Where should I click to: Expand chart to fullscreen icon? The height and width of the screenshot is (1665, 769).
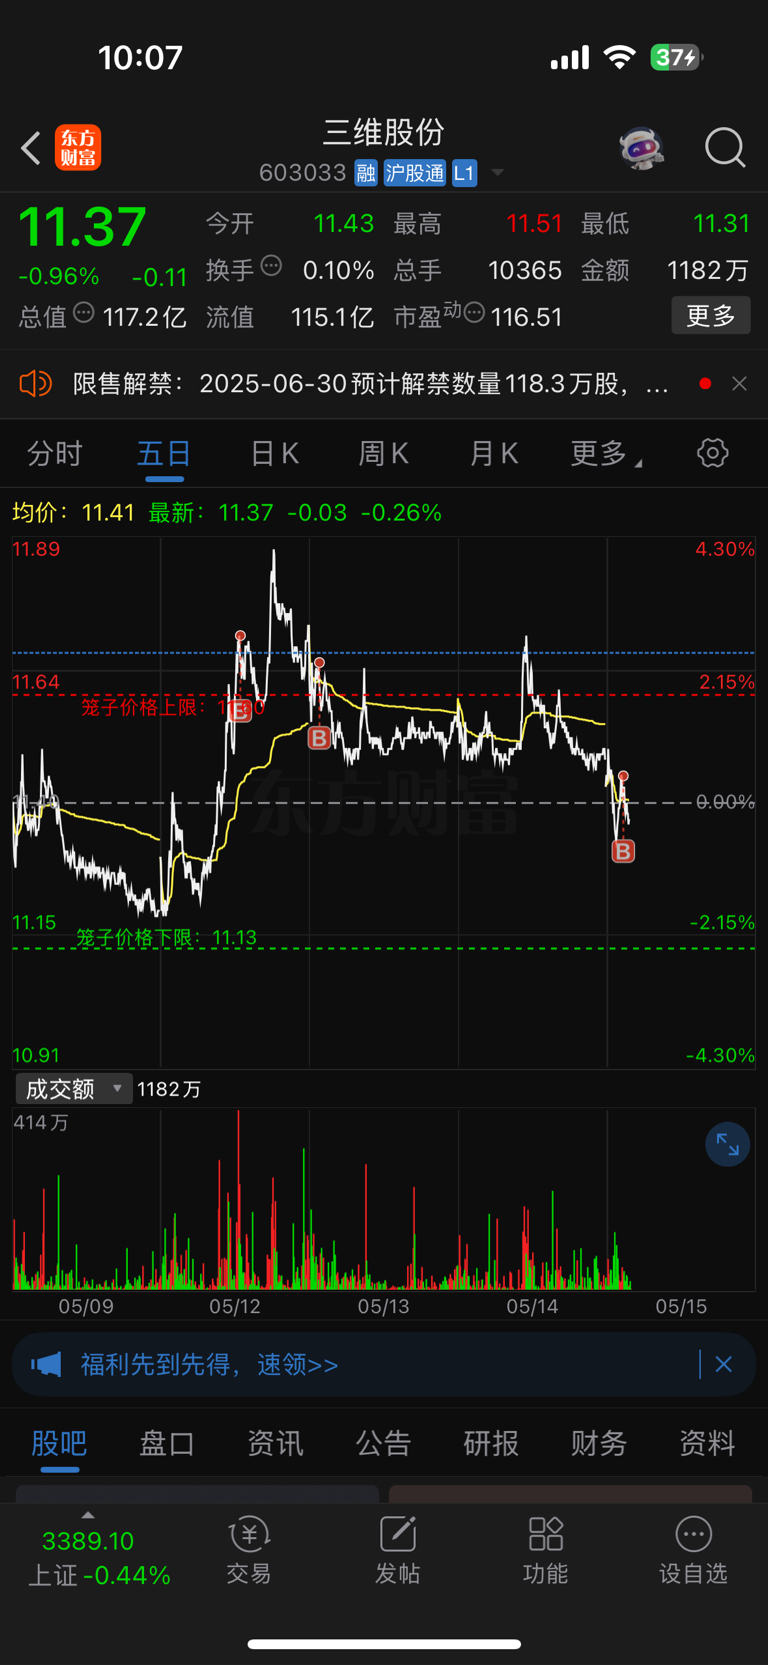pyautogui.click(x=728, y=1146)
